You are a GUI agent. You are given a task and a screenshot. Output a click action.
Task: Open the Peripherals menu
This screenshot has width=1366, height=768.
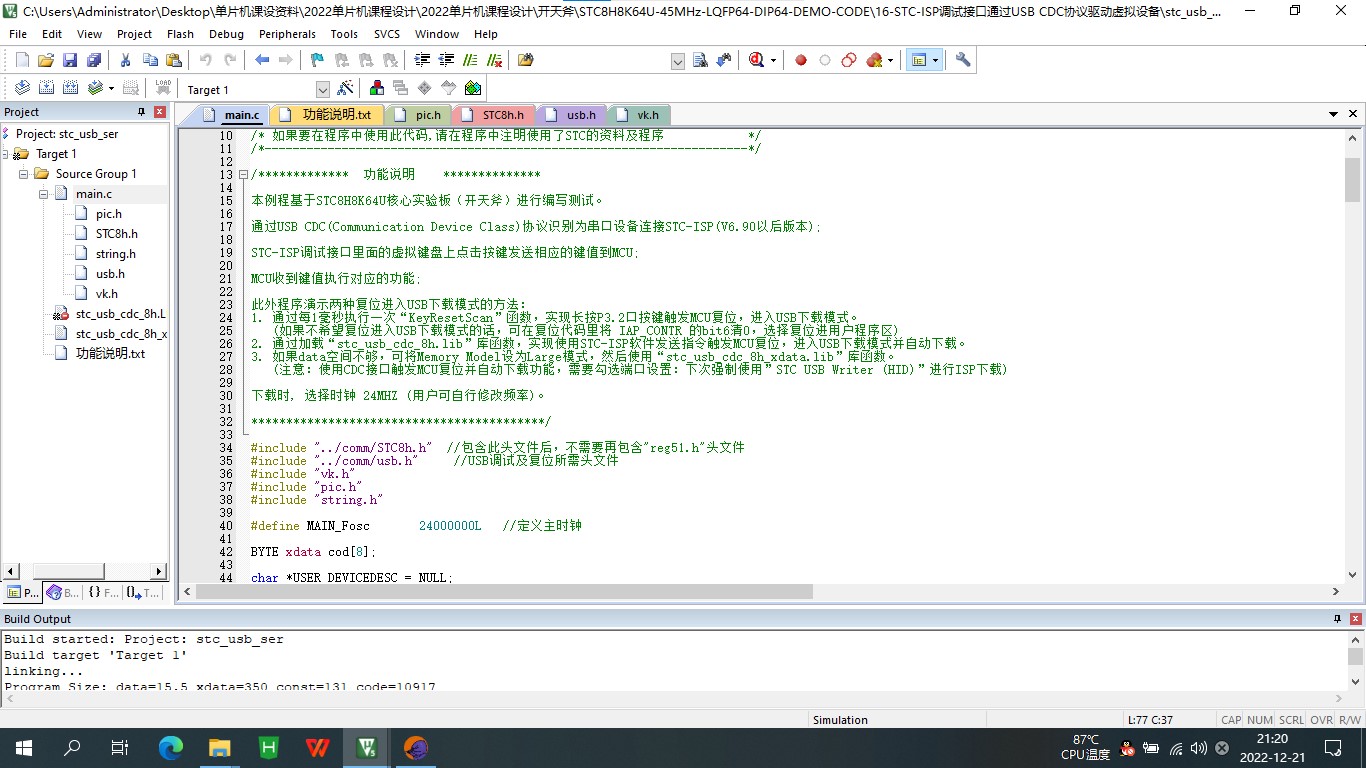287,33
